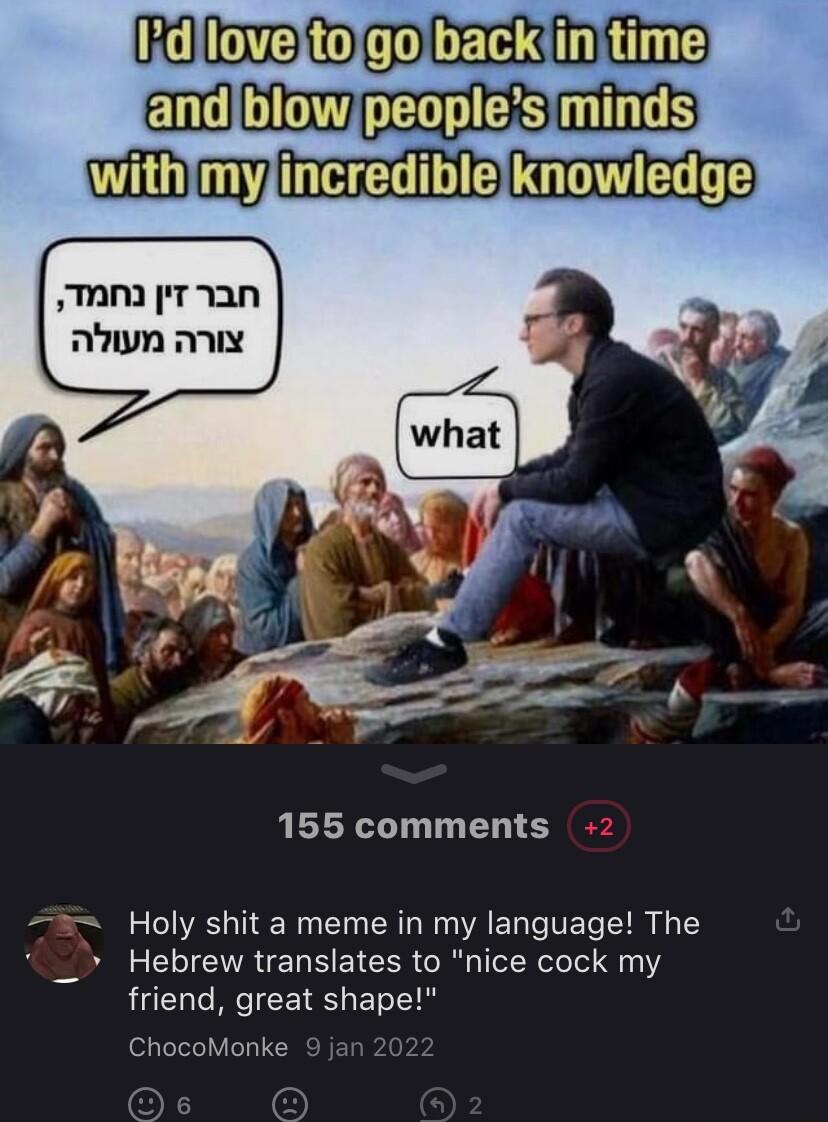
Task: Open the +2 new comments badge
Action: pyautogui.click(x=599, y=826)
